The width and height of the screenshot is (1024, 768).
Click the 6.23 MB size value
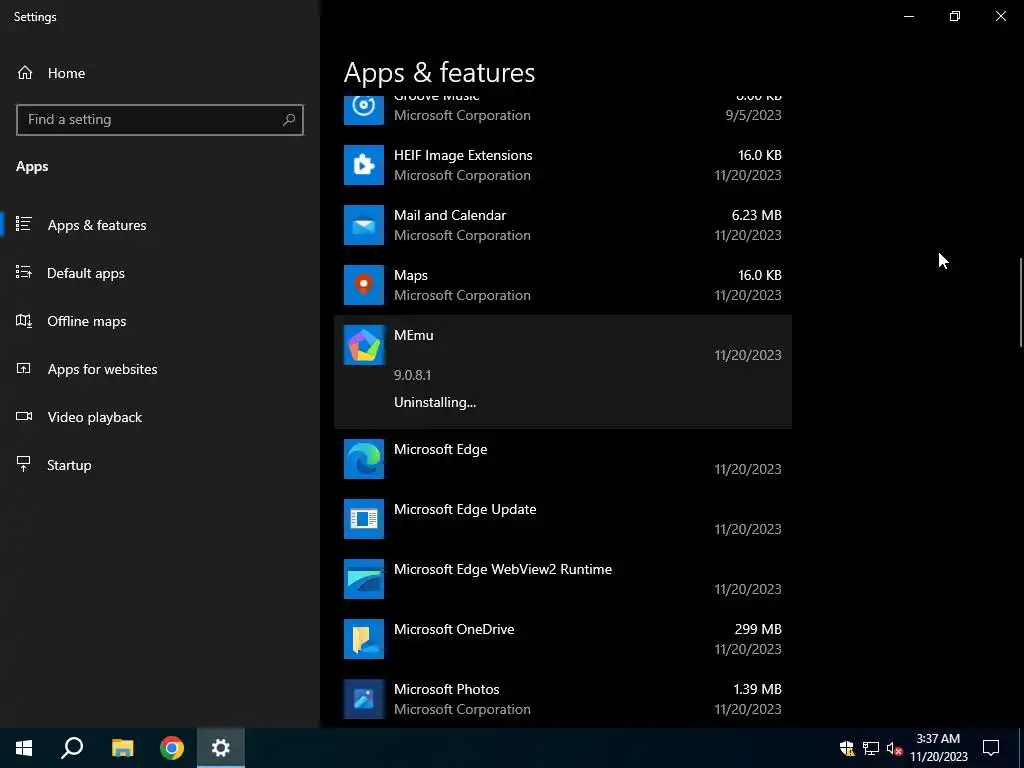coord(756,215)
